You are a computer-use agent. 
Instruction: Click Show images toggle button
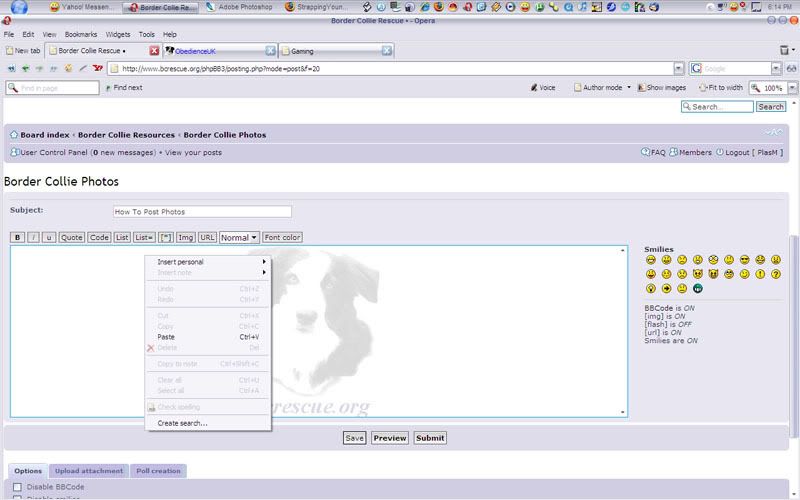(662, 88)
